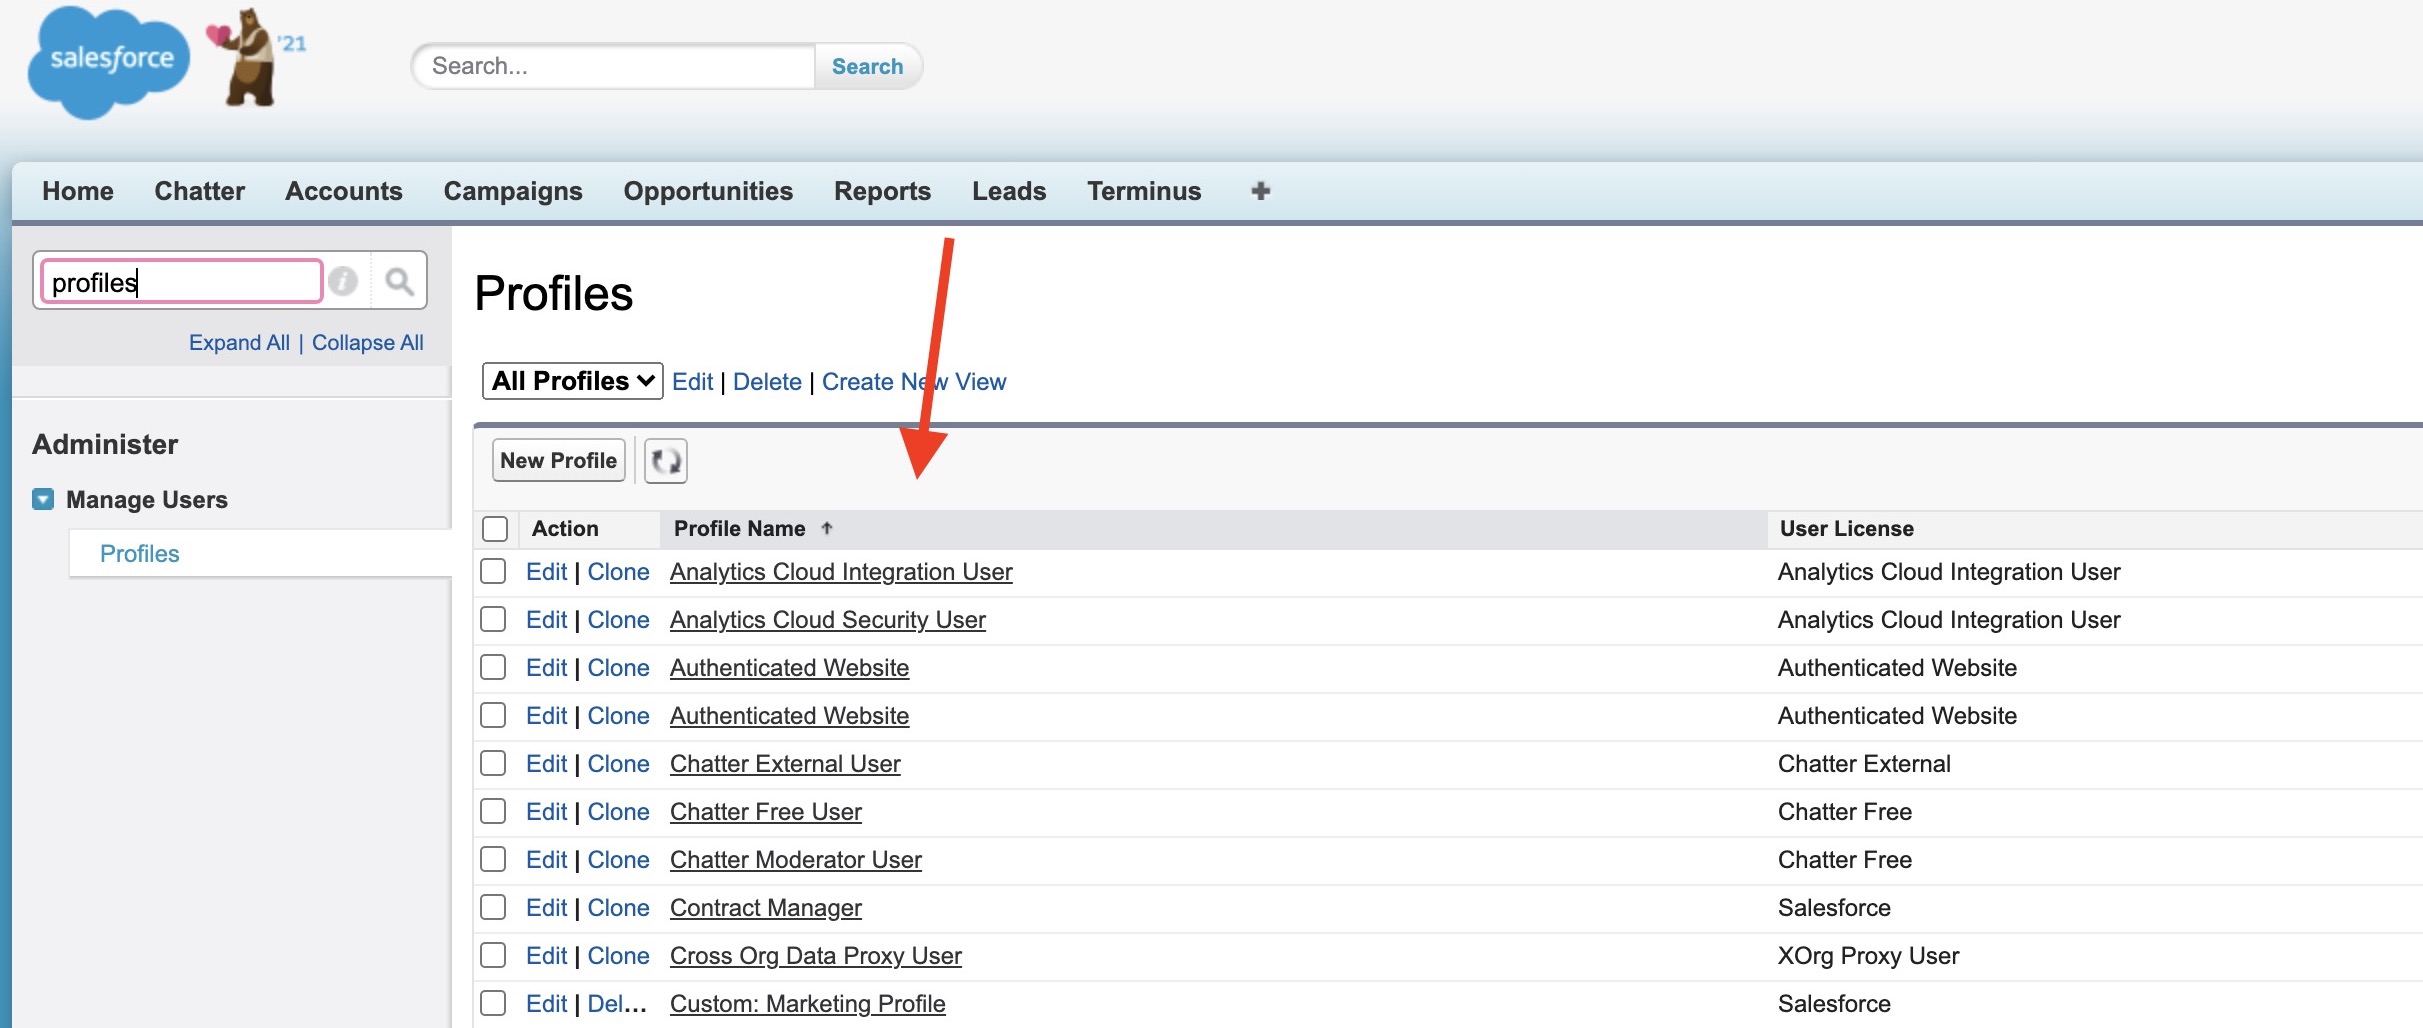Switch to the Campaigns tab

tap(513, 191)
